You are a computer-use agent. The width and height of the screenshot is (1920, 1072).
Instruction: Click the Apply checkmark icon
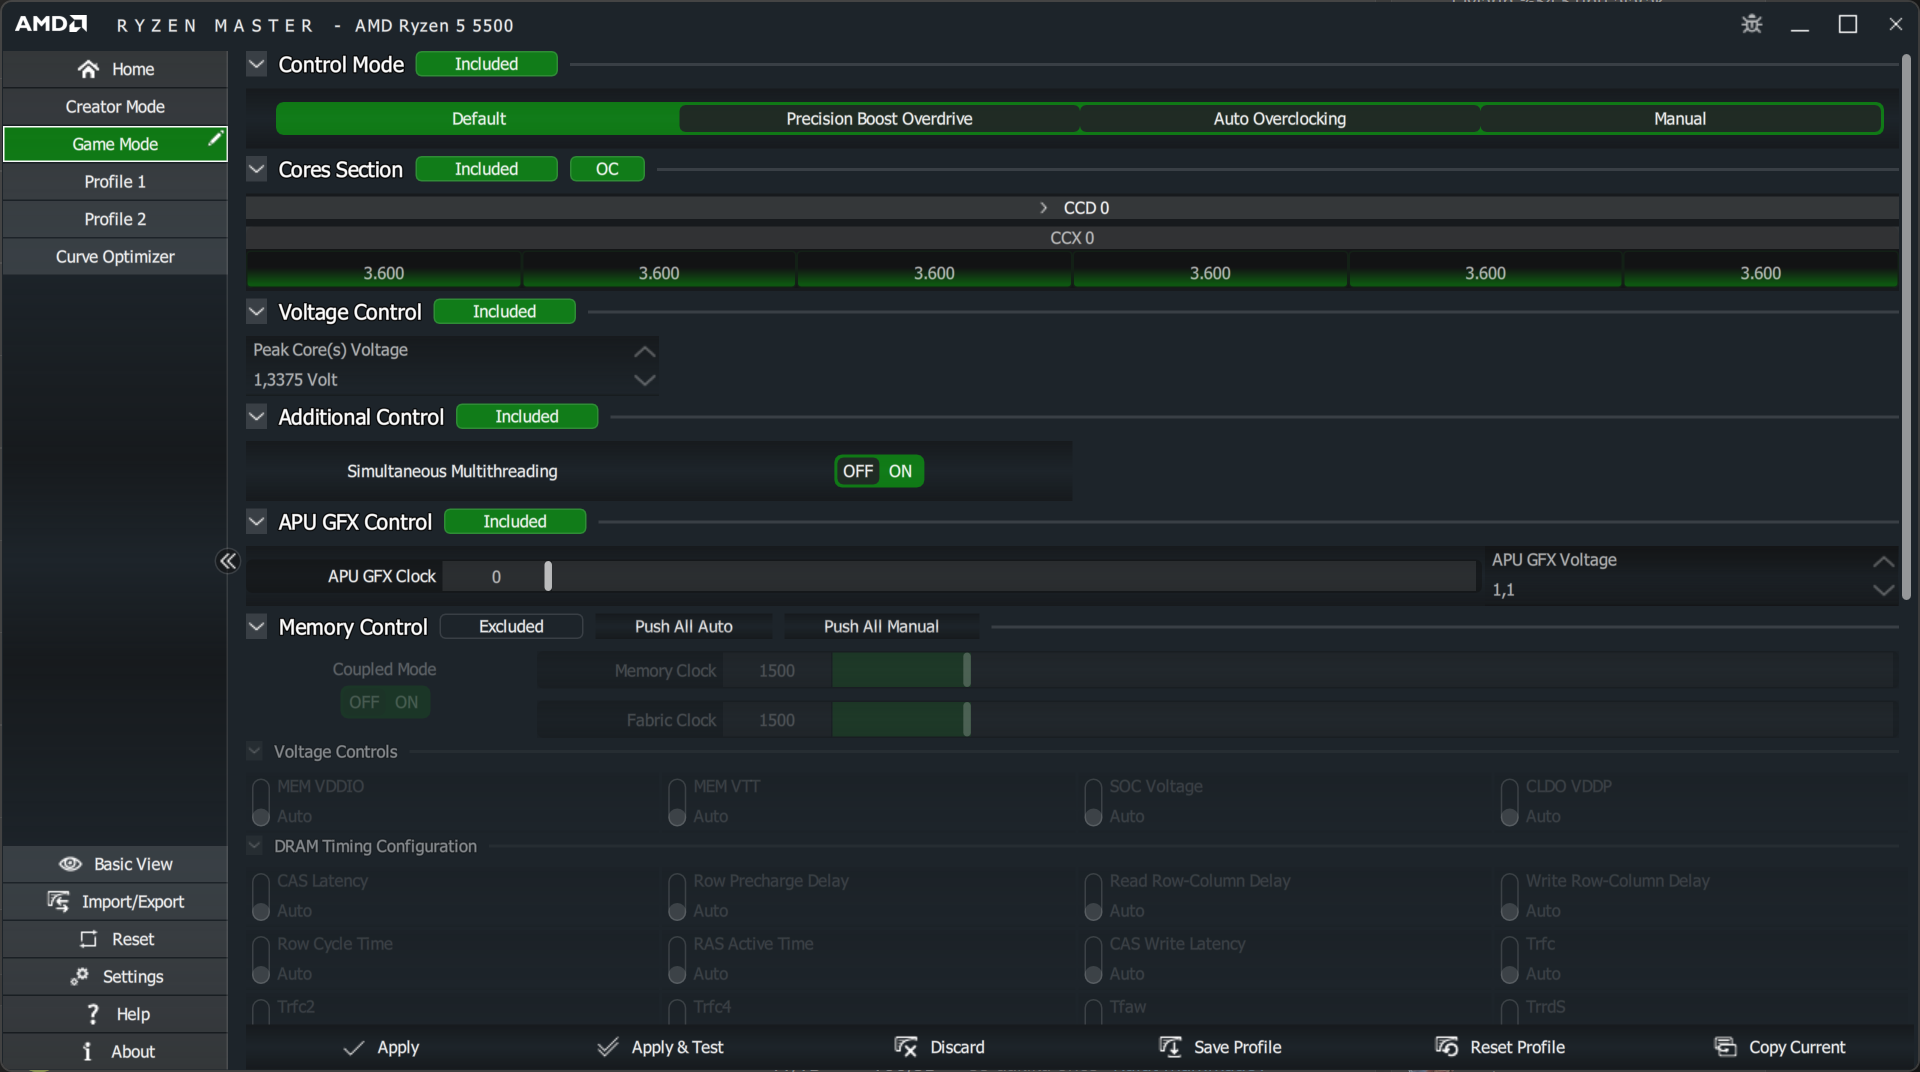pos(353,1047)
